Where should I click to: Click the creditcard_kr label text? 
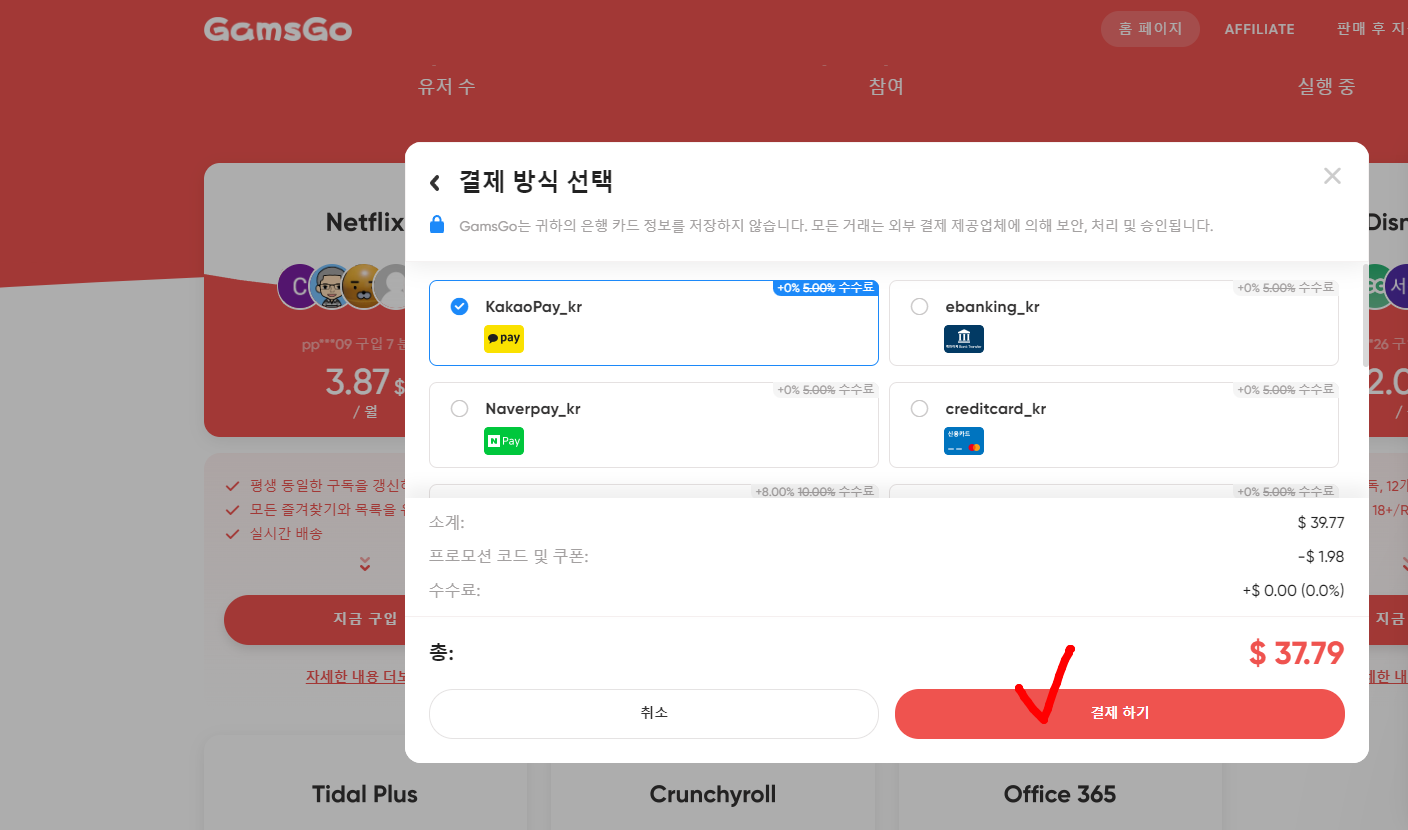pyautogui.click(x=995, y=409)
